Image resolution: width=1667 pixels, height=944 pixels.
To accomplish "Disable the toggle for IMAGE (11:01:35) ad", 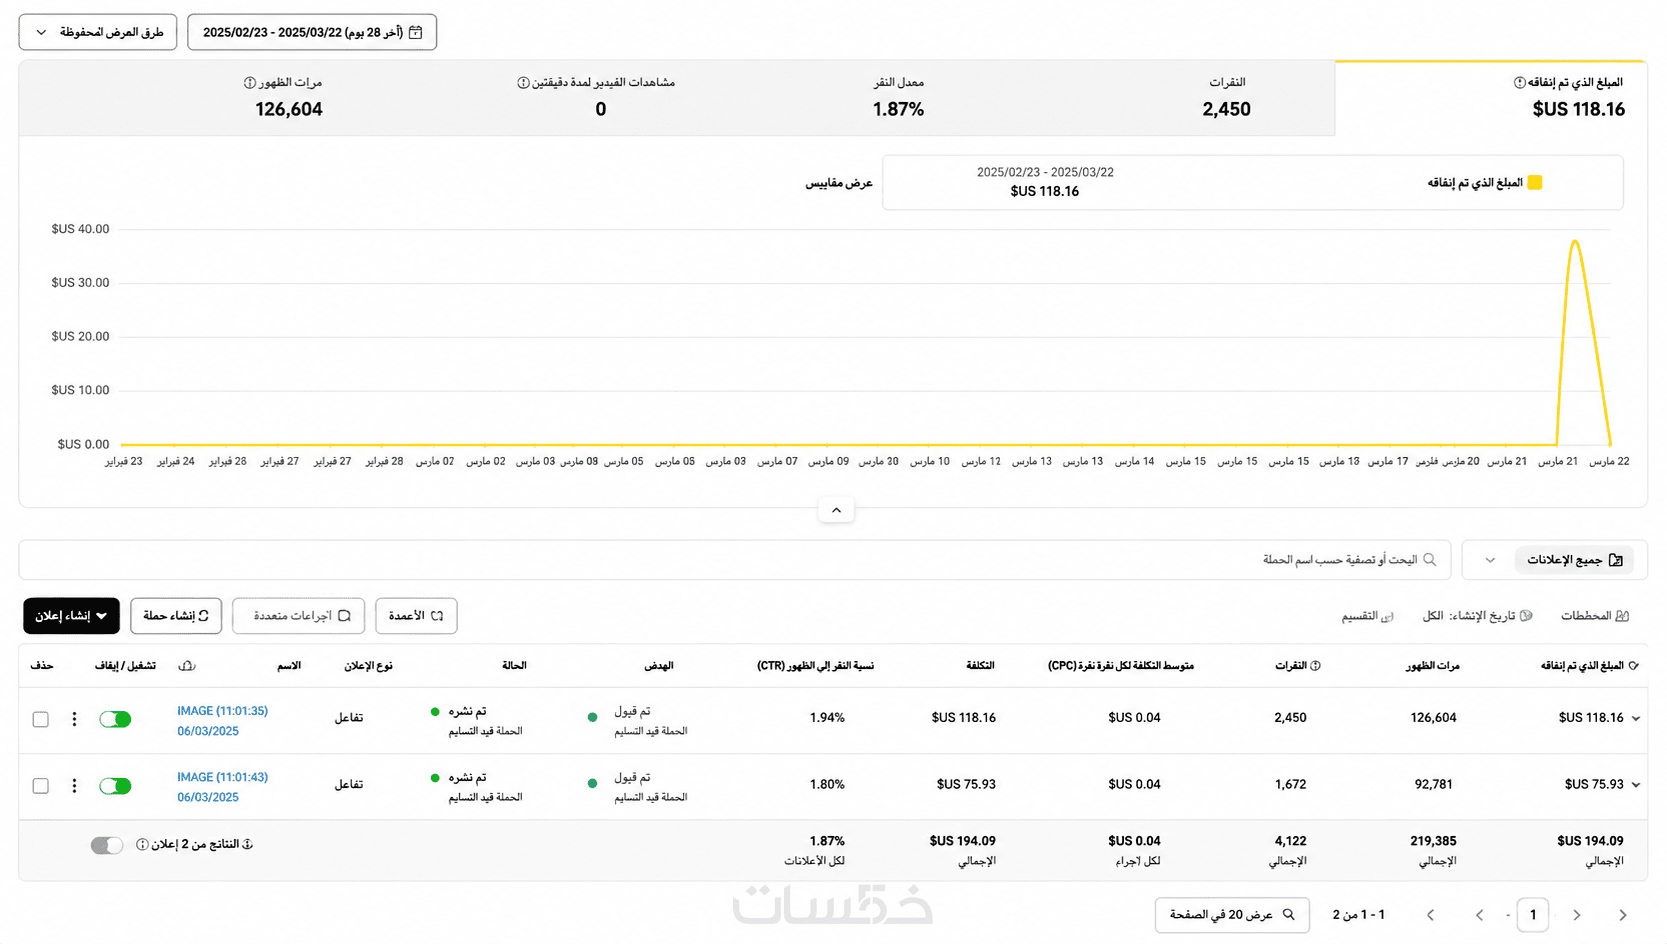I will tap(115, 719).
